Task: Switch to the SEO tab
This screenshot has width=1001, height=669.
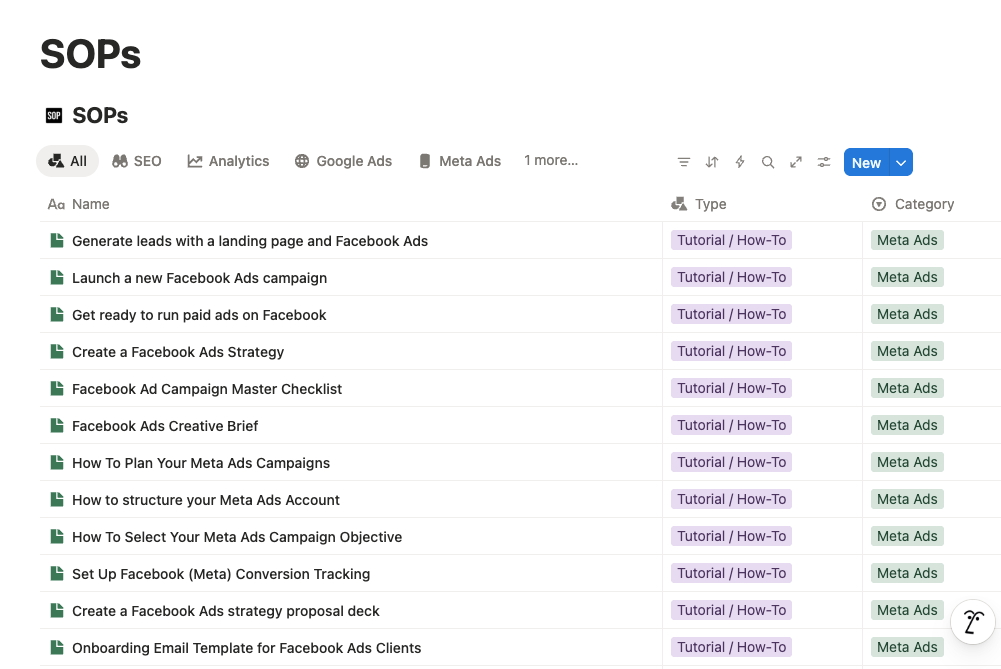Action: (x=137, y=161)
